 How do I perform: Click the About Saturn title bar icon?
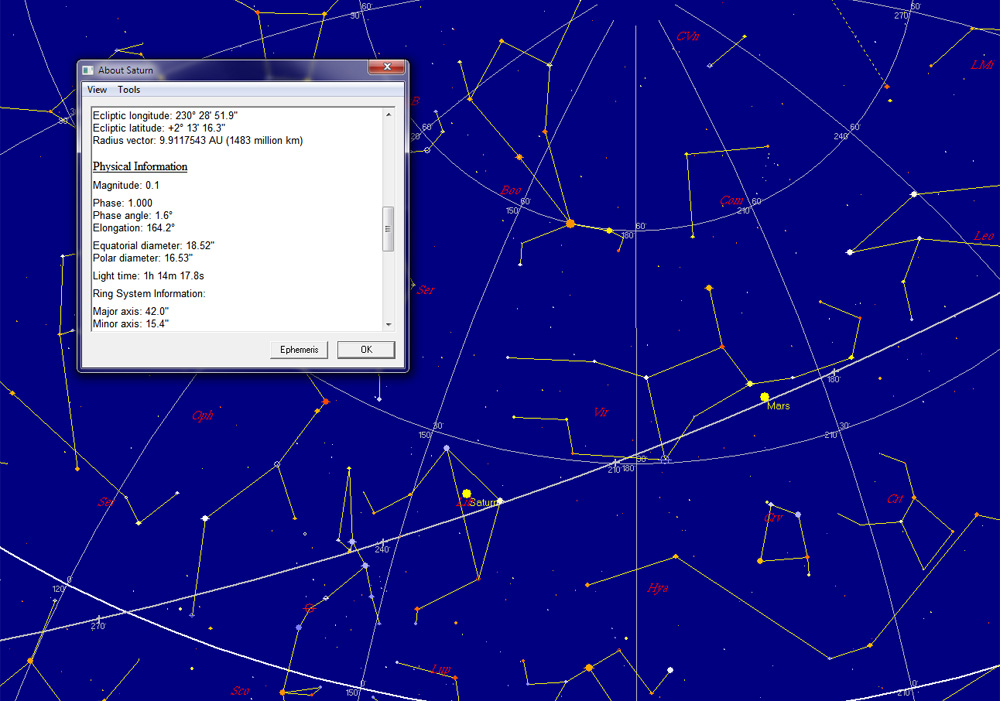pyautogui.click(x=88, y=70)
